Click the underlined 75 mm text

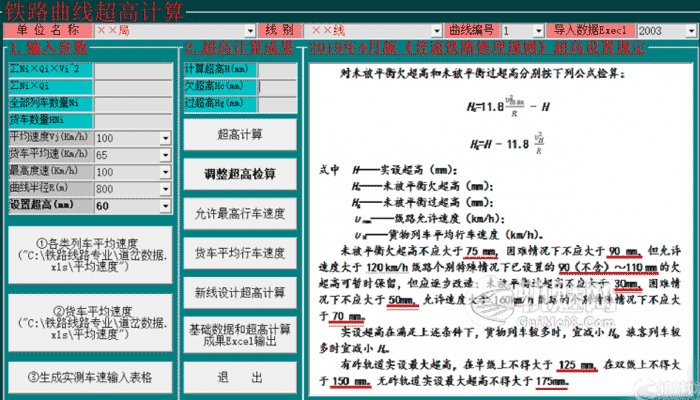tap(480, 252)
